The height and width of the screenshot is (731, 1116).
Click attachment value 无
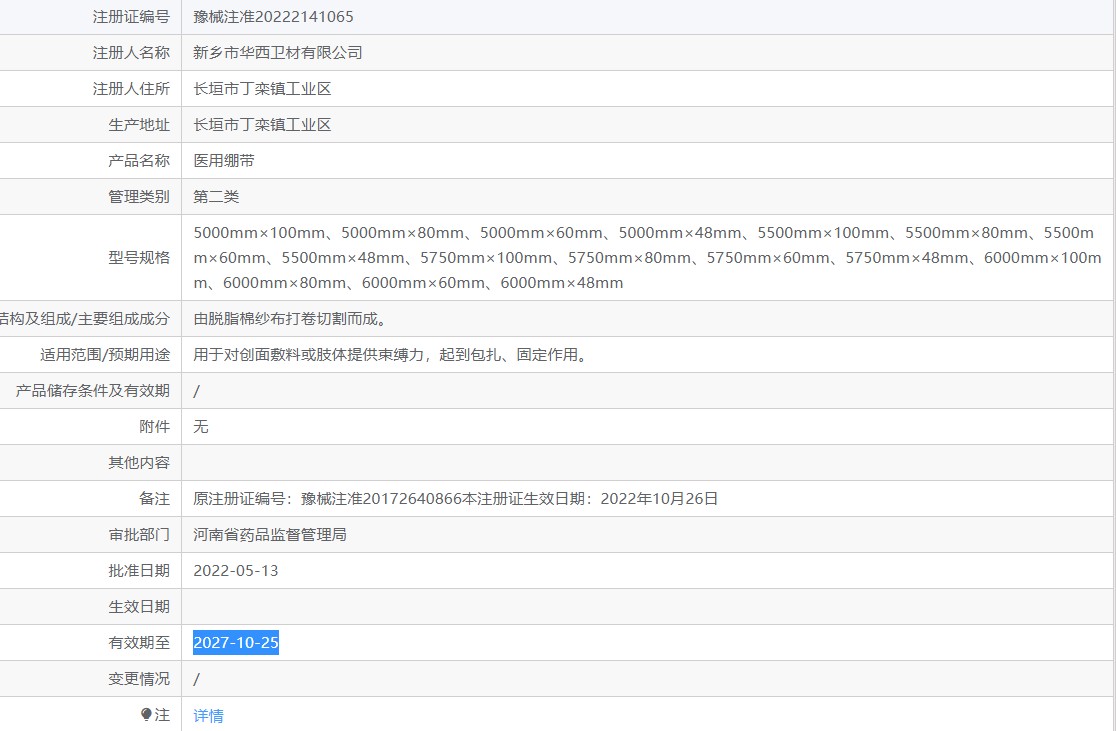[x=201, y=427]
